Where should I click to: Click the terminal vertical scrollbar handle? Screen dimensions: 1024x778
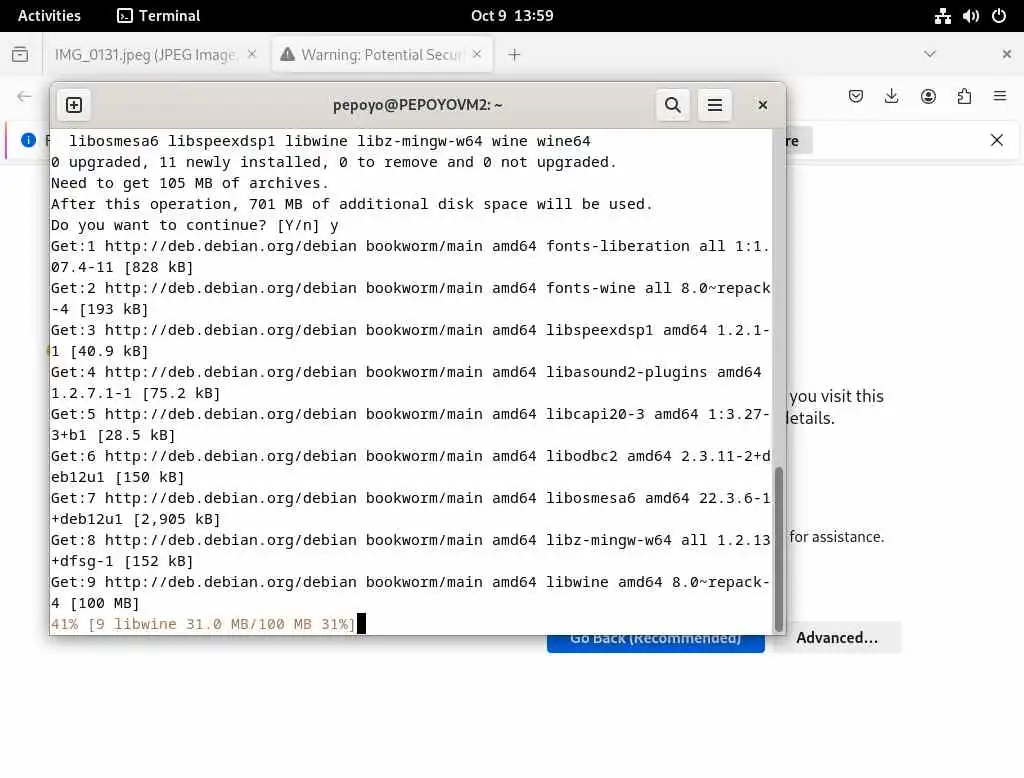tap(778, 549)
